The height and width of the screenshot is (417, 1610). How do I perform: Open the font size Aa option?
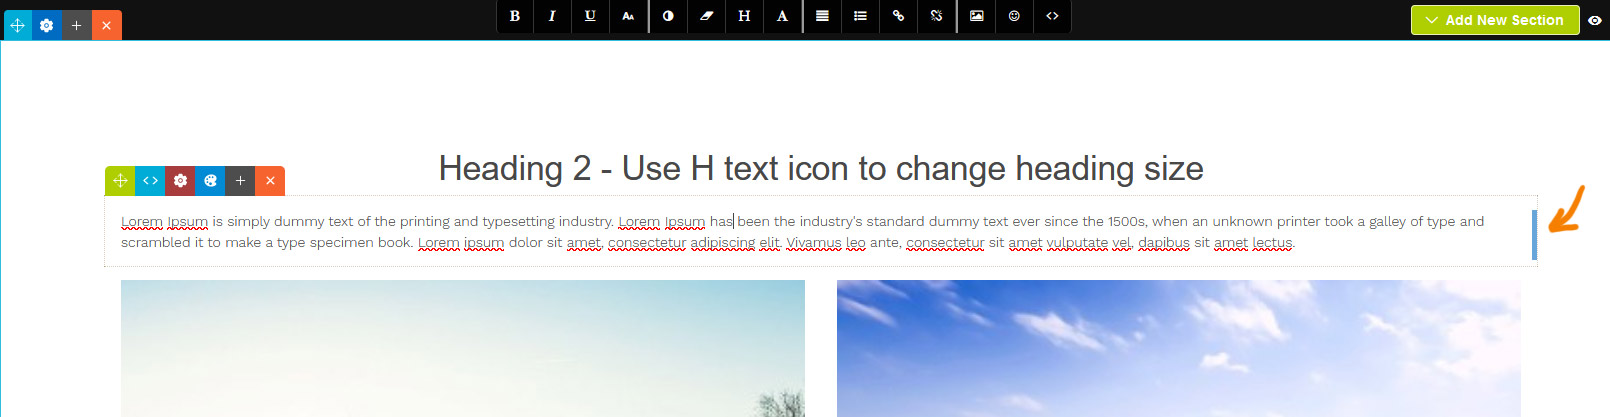point(628,16)
